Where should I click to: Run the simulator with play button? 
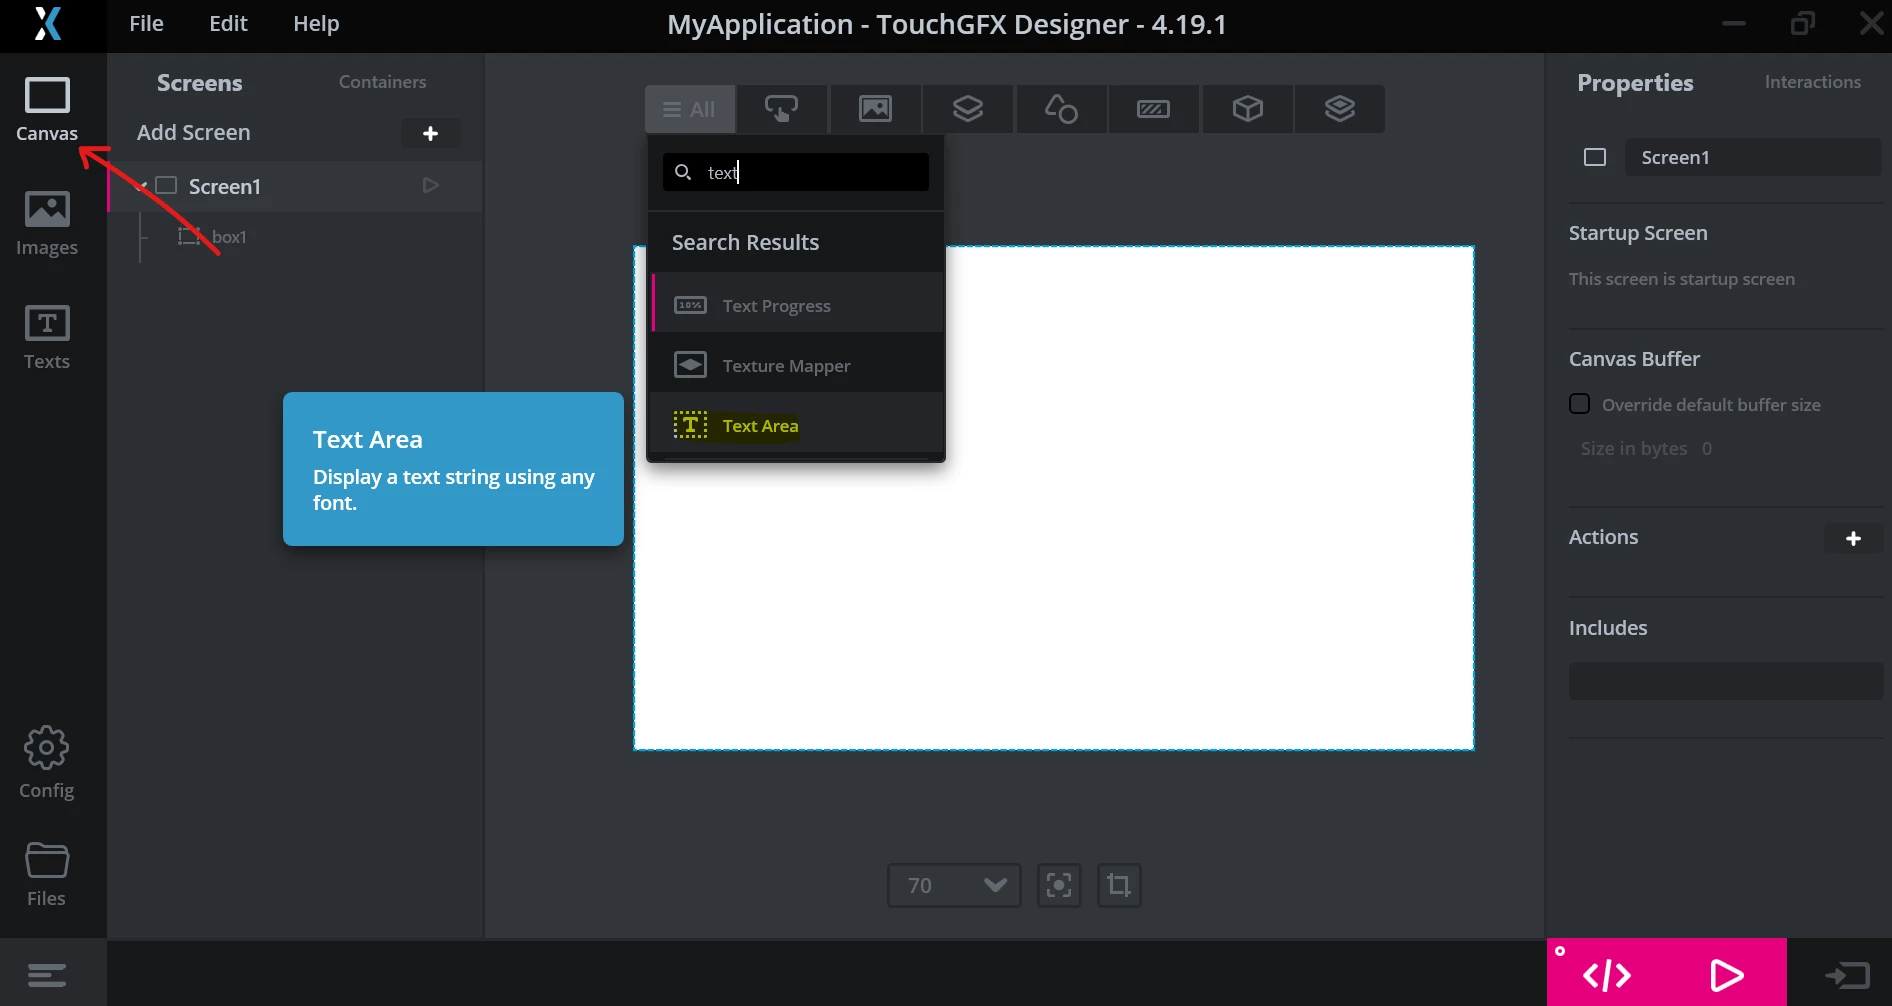point(1727,974)
